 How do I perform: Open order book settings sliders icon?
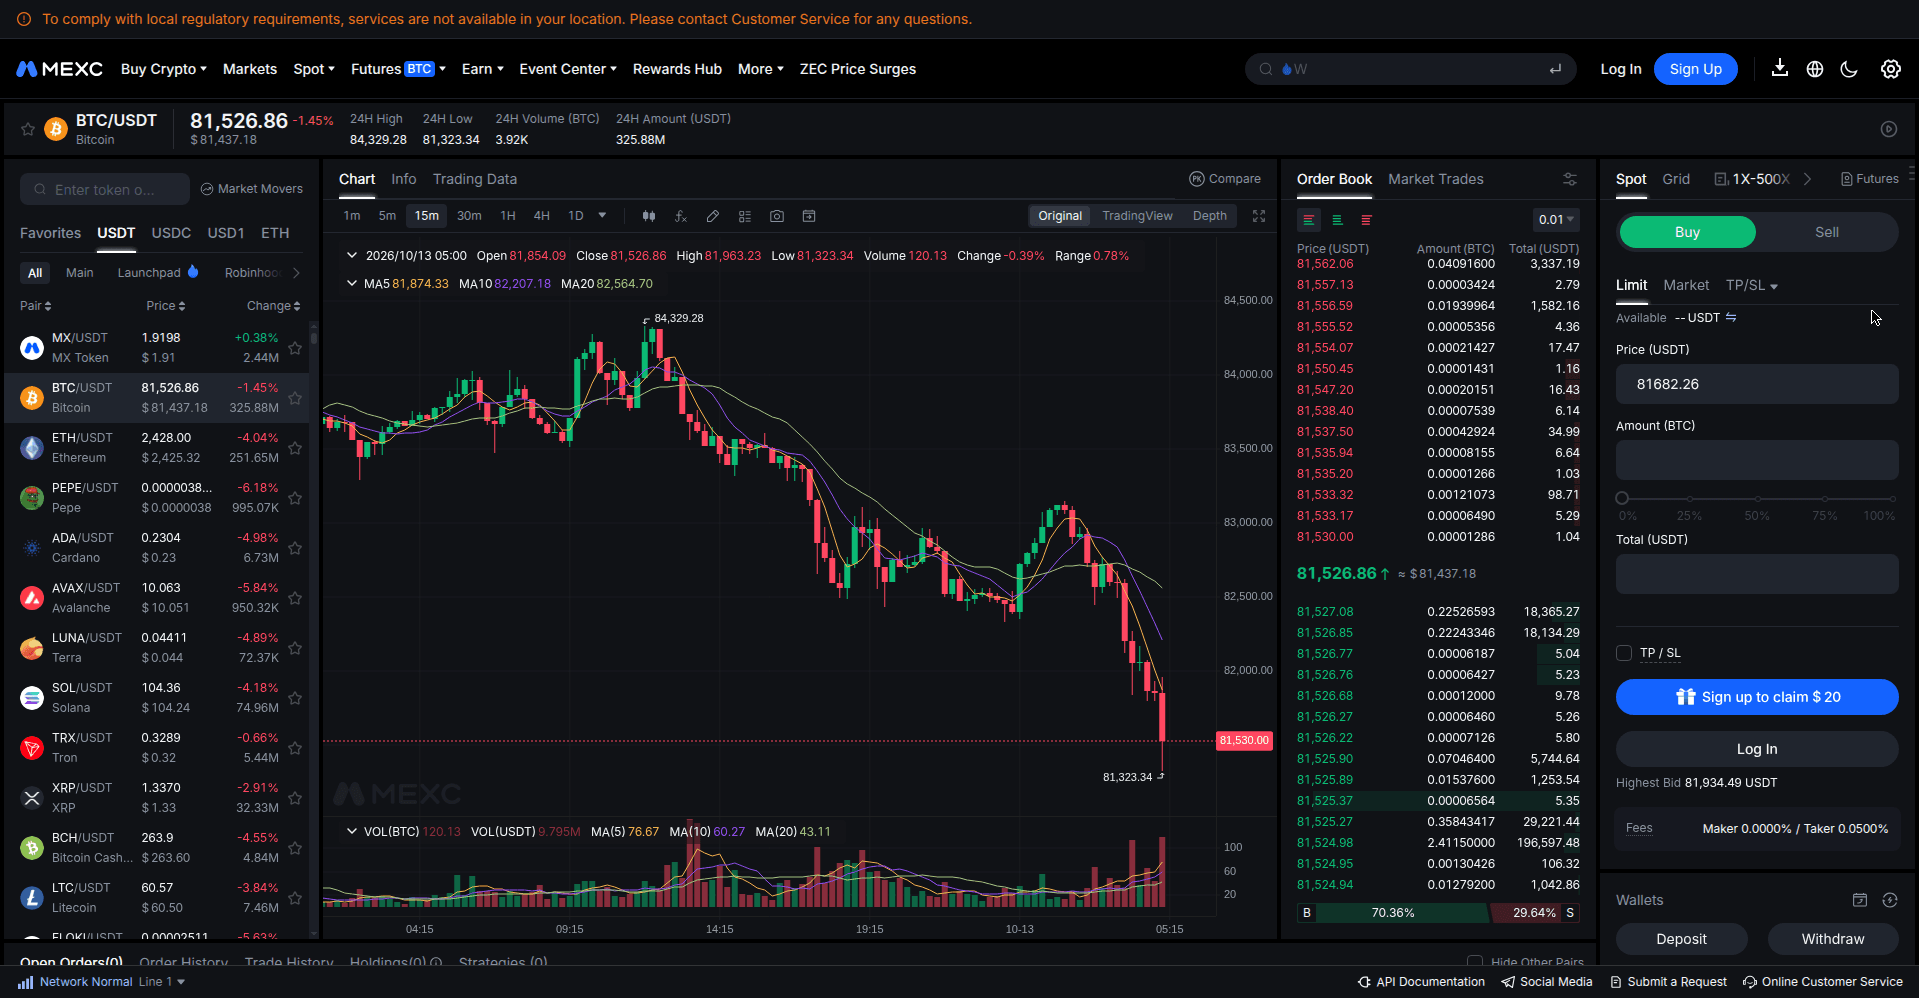pyautogui.click(x=1570, y=179)
